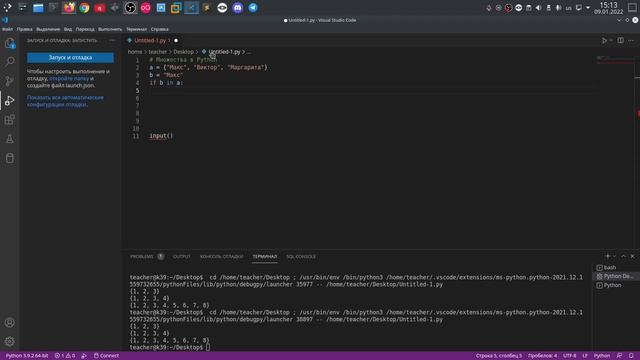Open Source Control view in activity bar
640x360 pixels.
[x=9, y=81]
